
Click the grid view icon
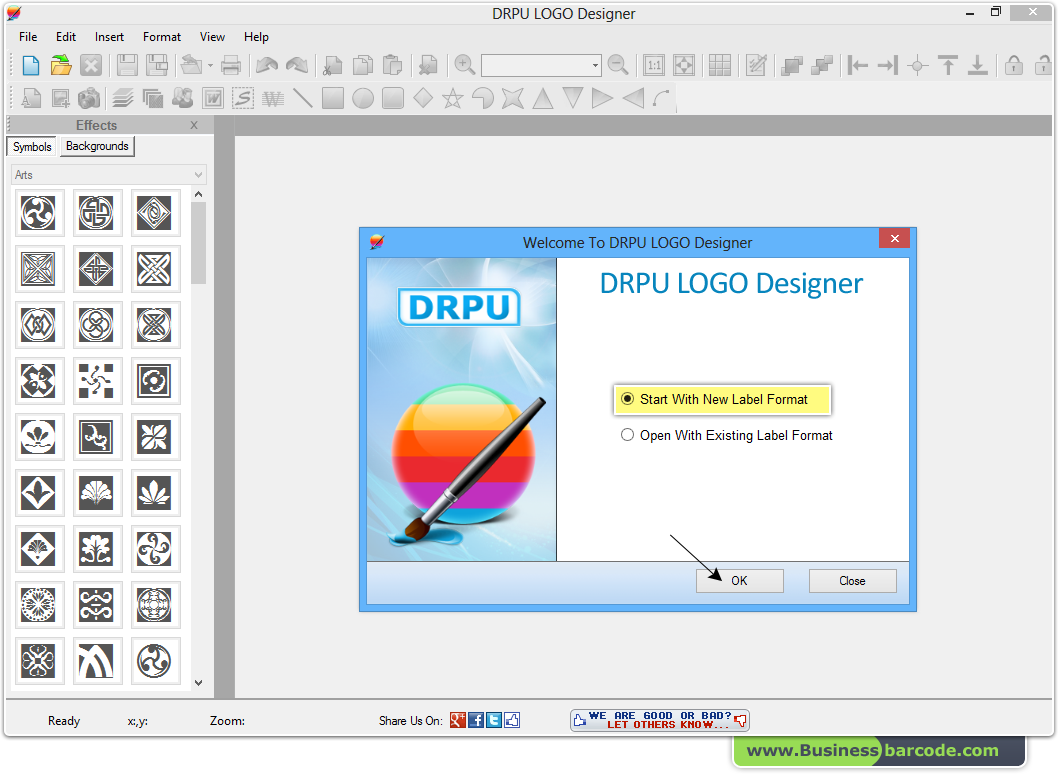(718, 65)
